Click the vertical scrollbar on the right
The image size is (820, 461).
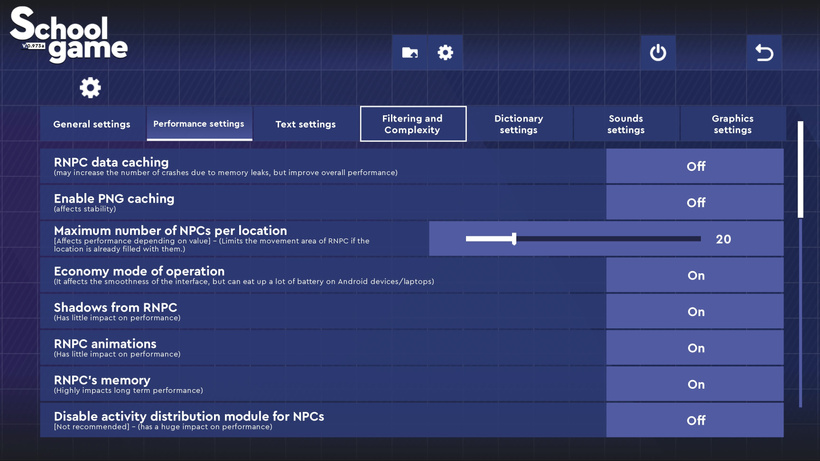click(x=800, y=170)
